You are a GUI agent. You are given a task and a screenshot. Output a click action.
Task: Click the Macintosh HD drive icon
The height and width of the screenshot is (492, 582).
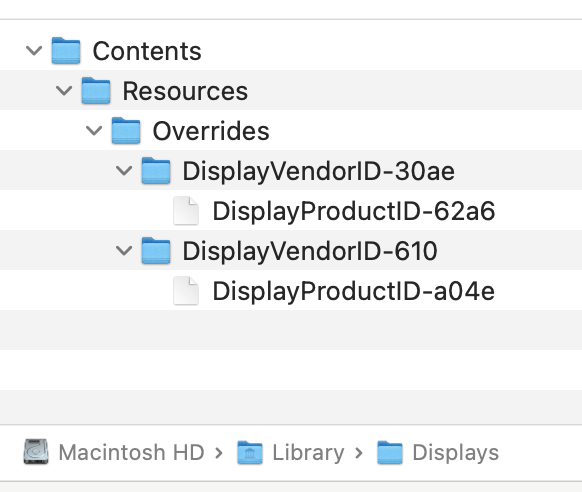[36, 452]
